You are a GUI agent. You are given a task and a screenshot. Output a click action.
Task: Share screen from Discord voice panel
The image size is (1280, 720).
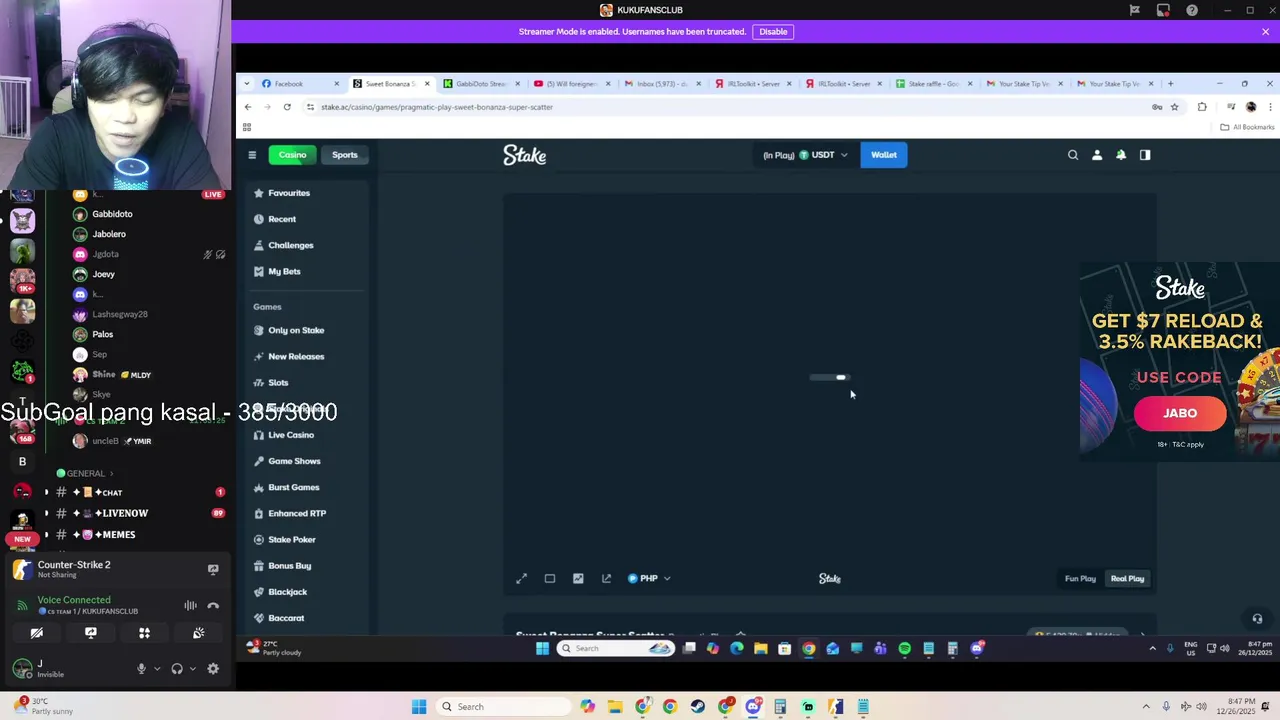pos(90,633)
